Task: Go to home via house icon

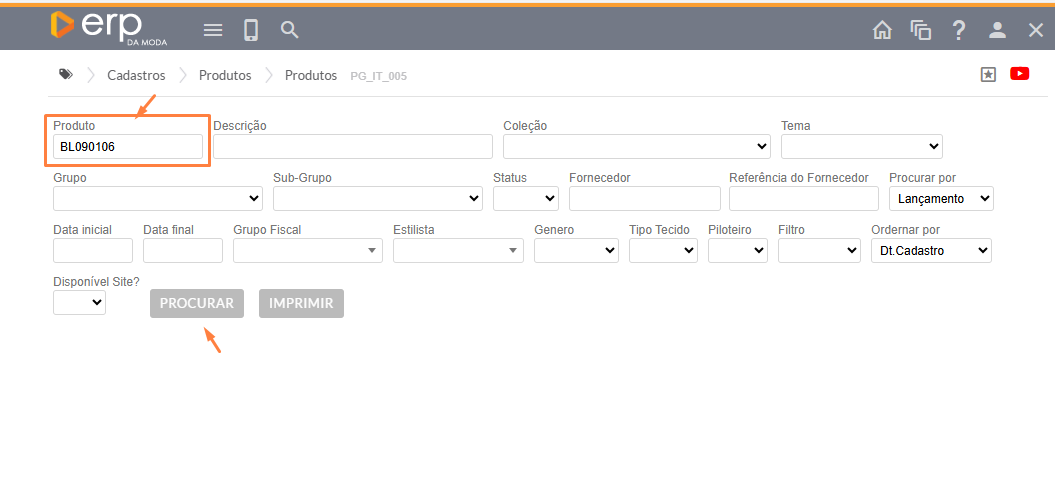Action: (x=882, y=30)
